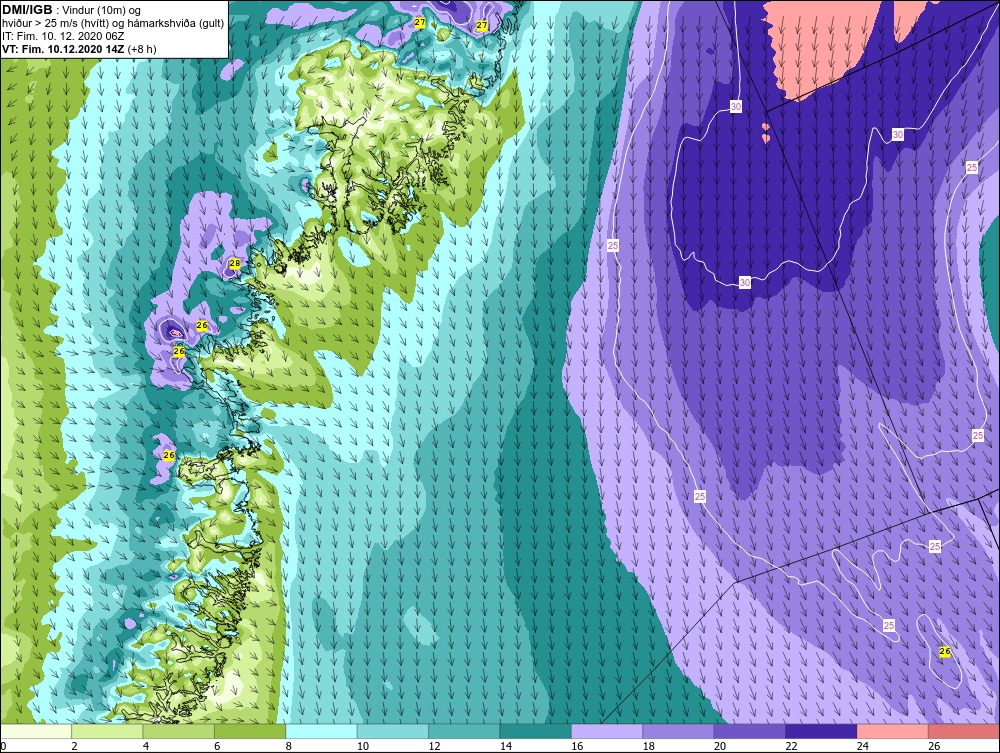This screenshot has height=753, width=1000.
Task: Click the legend scale number '24'
Action: coord(862,746)
